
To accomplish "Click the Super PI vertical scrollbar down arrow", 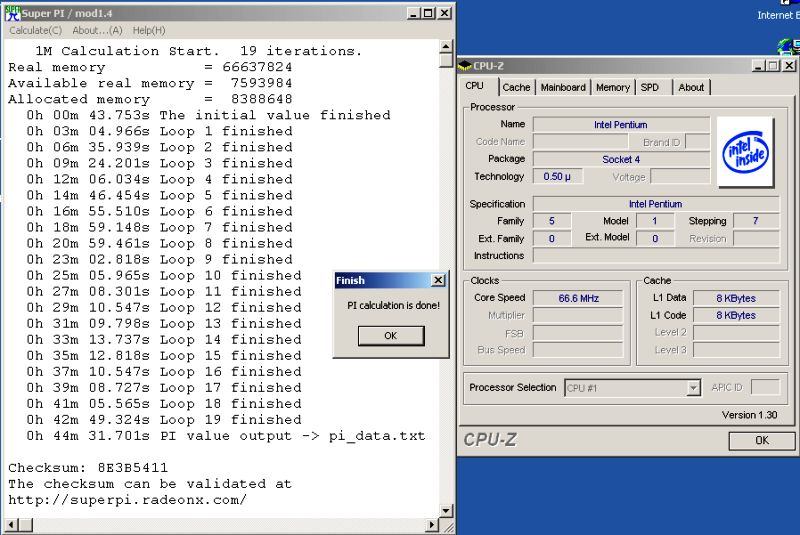I will click(446, 510).
